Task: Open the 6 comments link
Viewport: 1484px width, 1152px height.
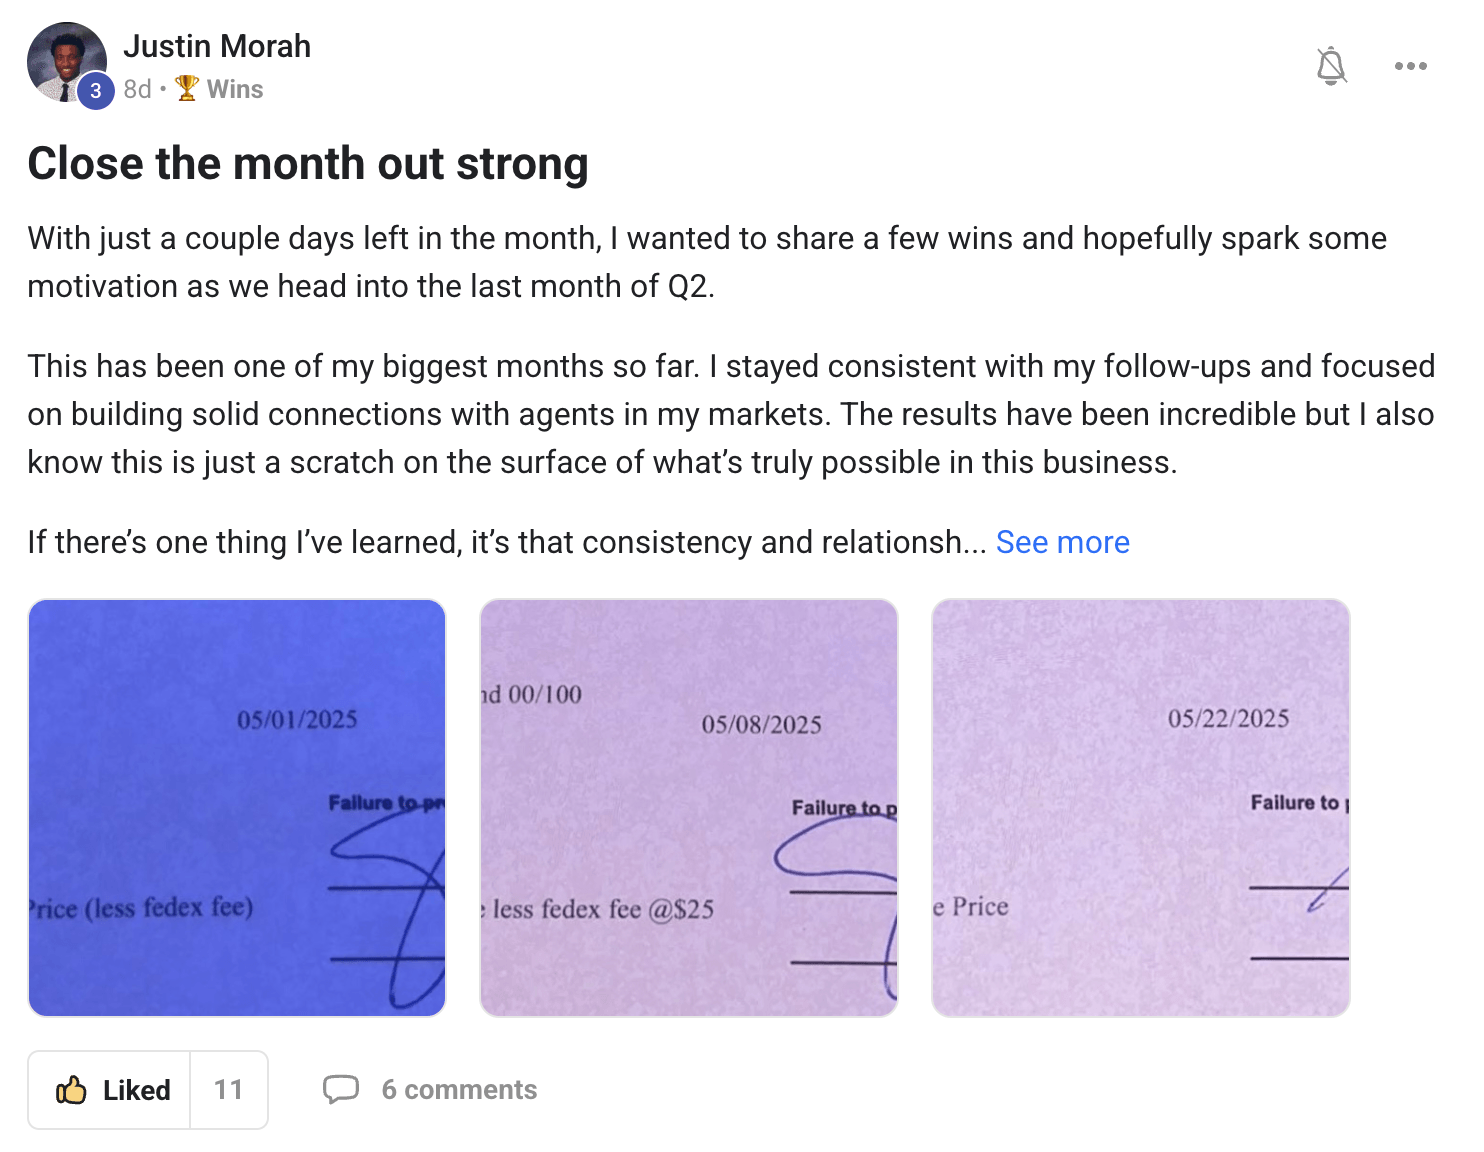Action: tap(459, 1090)
